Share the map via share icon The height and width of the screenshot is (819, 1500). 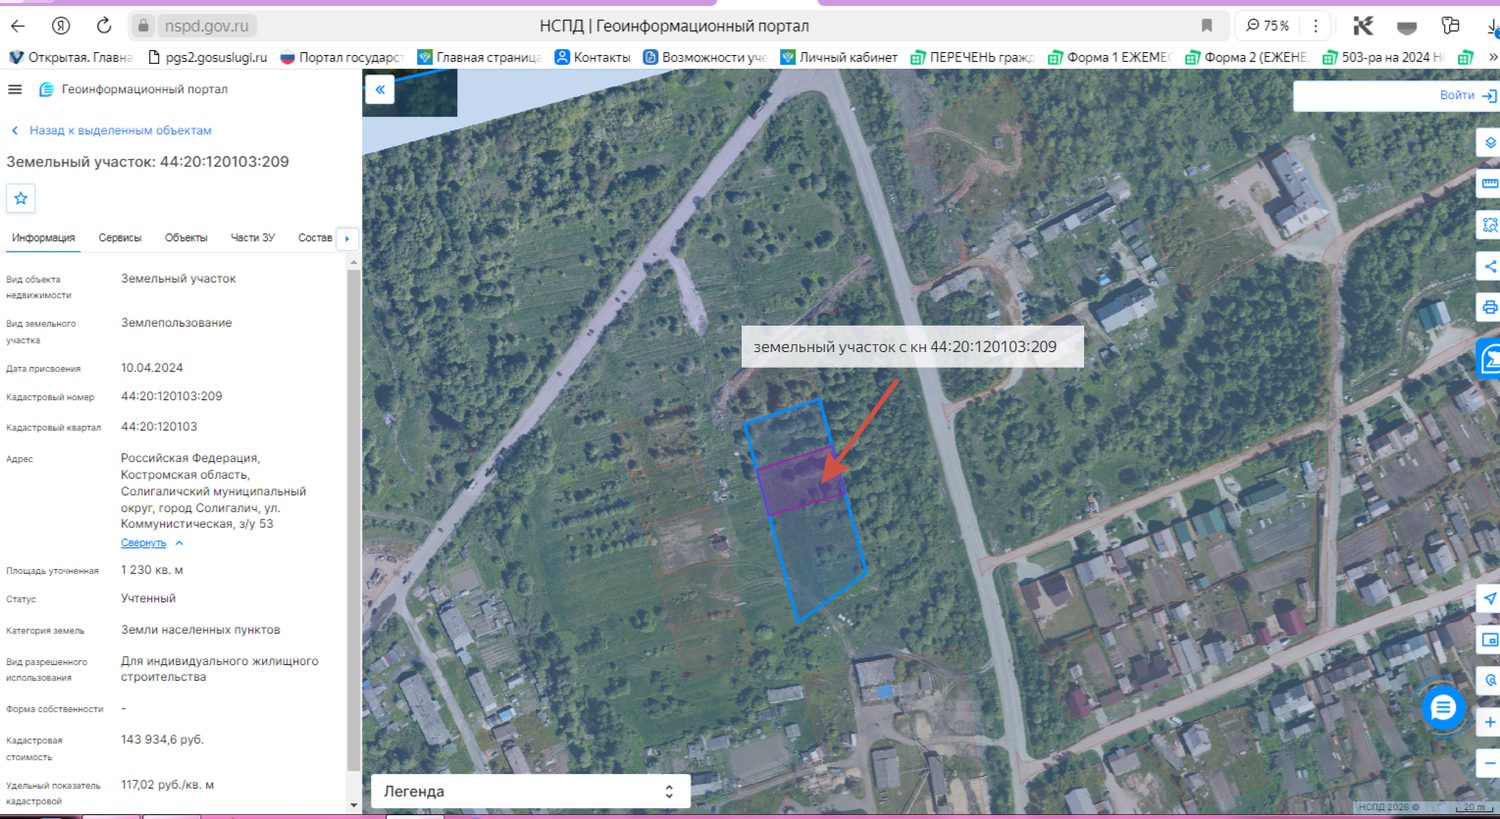click(1489, 266)
